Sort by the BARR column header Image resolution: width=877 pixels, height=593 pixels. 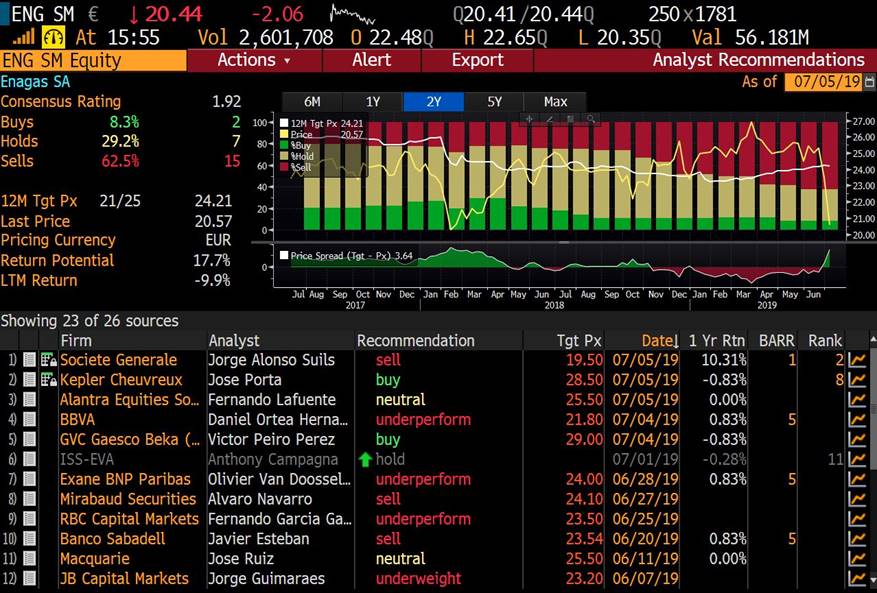(776, 341)
